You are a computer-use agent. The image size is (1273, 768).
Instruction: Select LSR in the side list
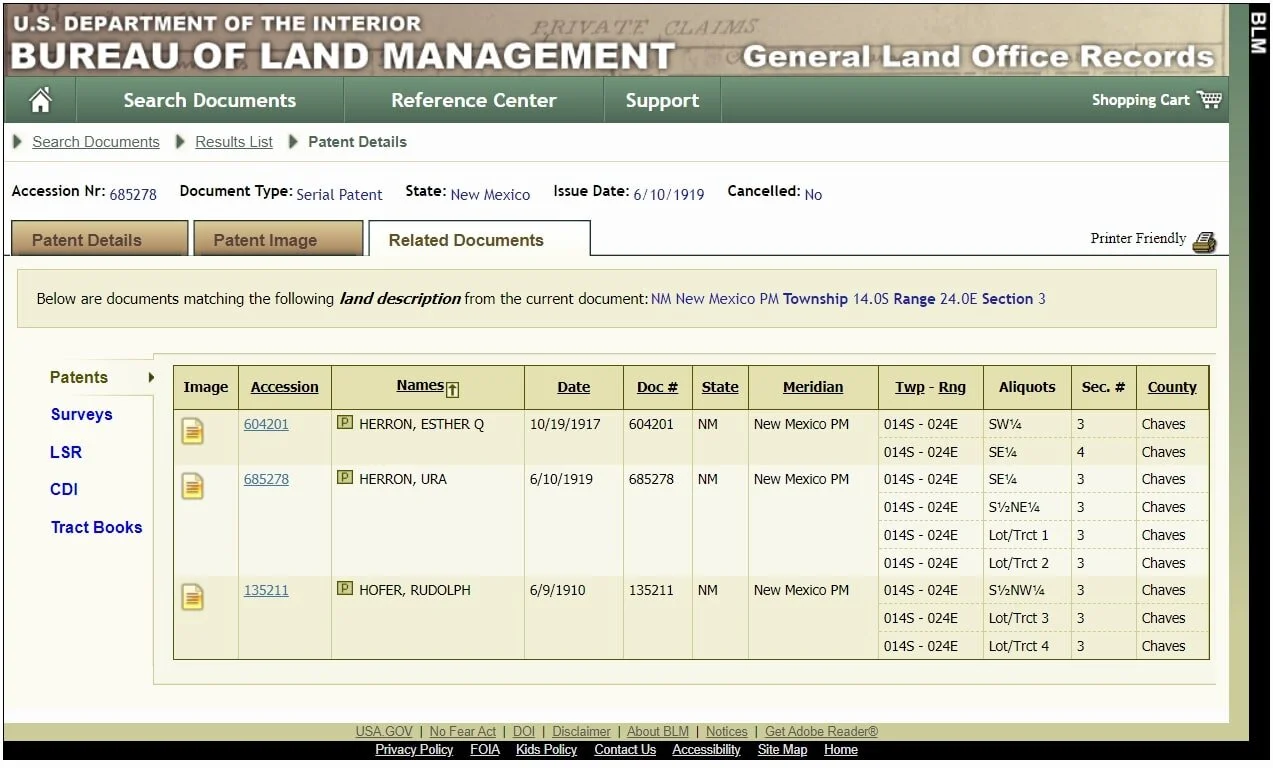(x=66, y=452)
